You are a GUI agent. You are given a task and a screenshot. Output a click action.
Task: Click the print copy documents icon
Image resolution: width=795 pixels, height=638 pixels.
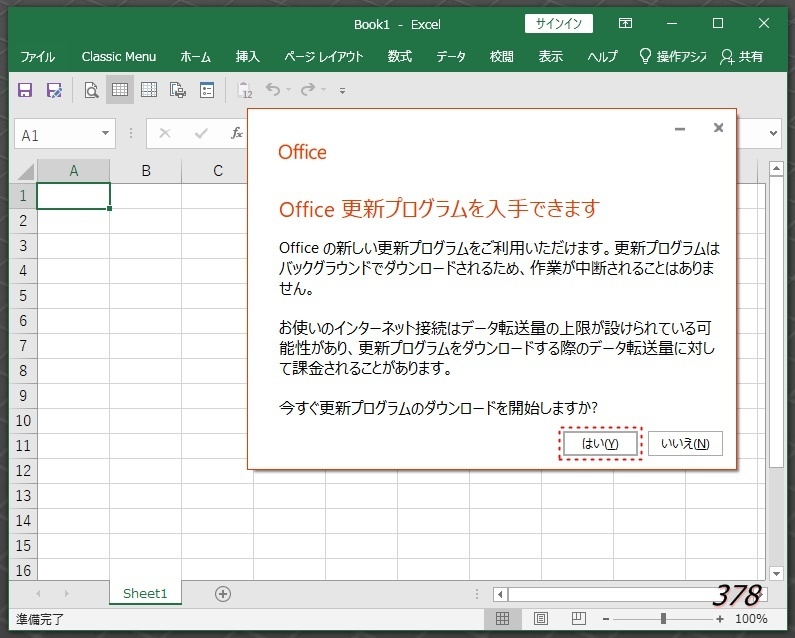click(x=177, y=90)
